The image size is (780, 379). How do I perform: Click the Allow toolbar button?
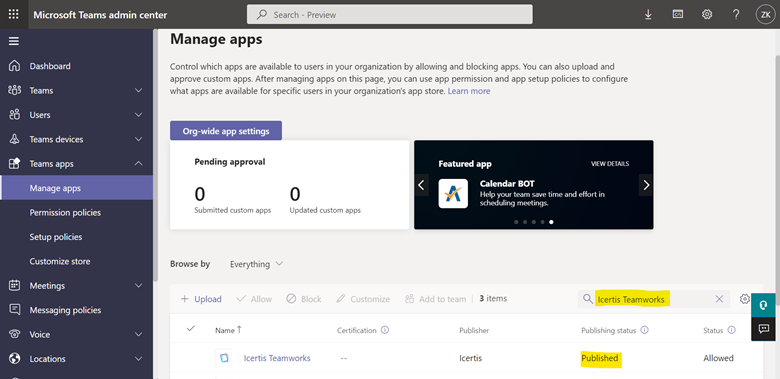(x=254, y=299)
